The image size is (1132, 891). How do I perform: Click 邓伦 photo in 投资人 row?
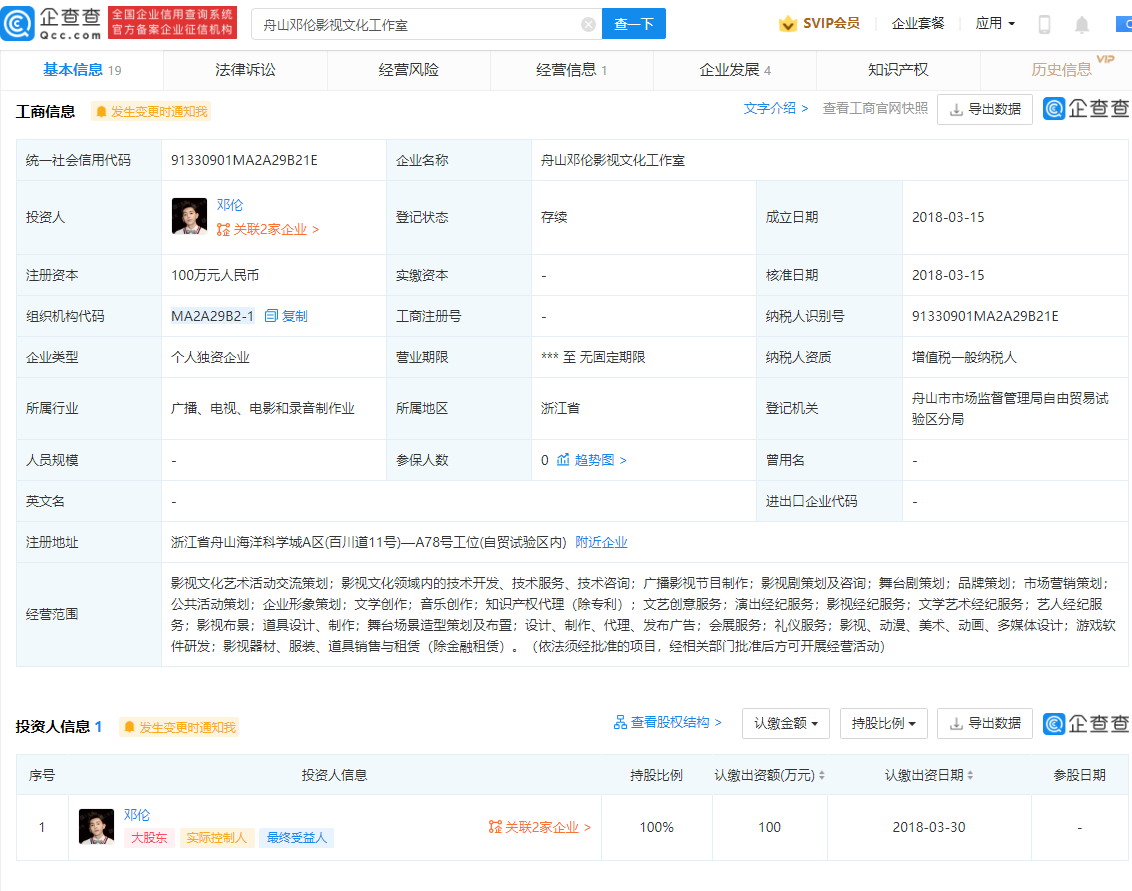click(x=189, y=217)
